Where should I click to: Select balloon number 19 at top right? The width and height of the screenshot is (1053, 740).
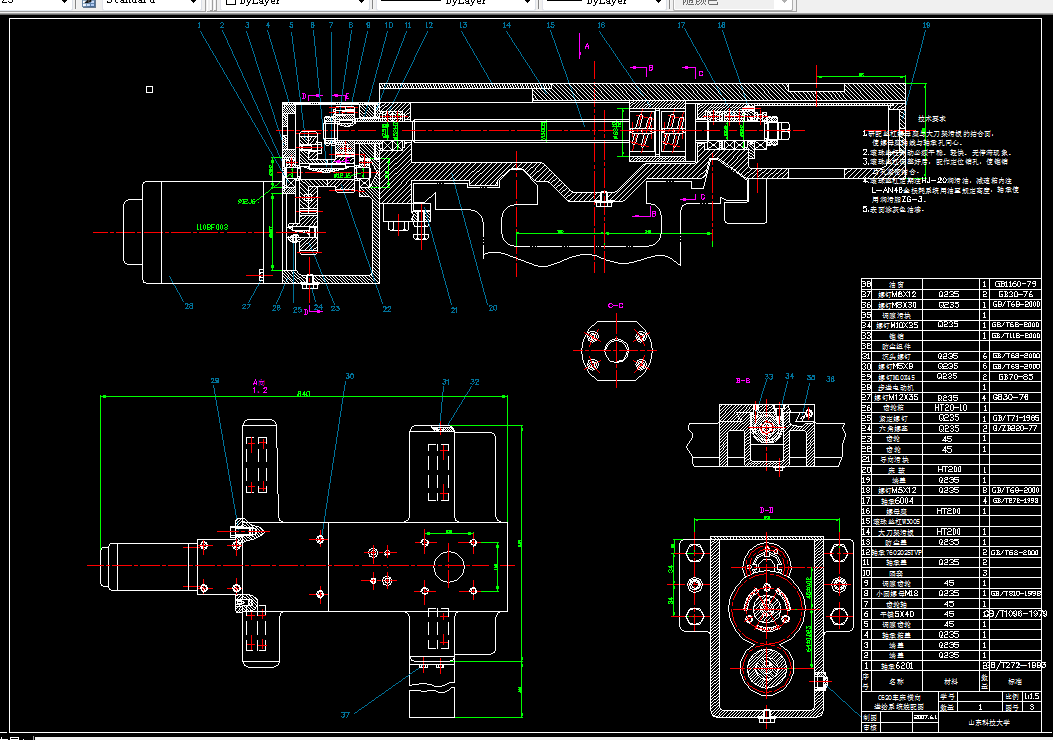[x=926, y=26]
